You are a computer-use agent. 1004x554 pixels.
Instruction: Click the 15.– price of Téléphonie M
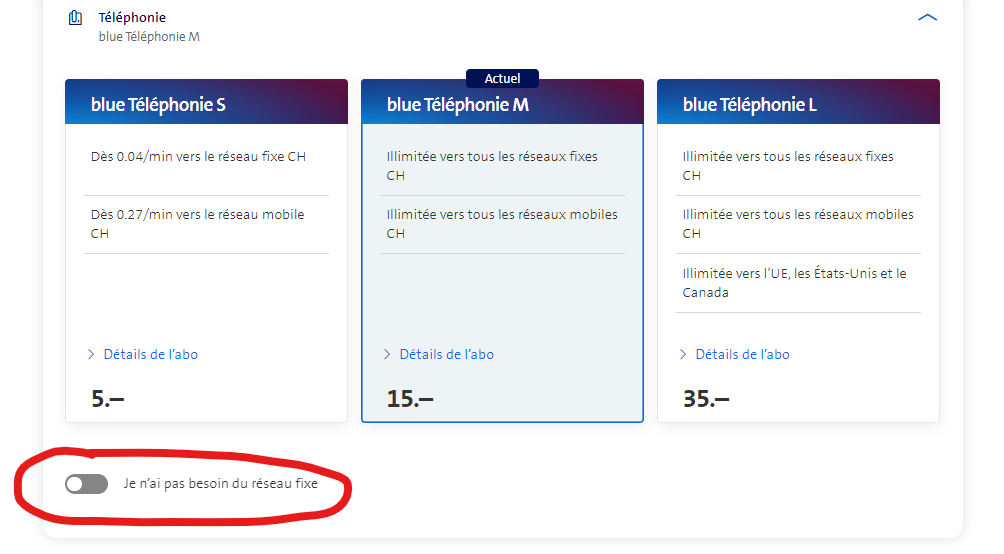point(410,398)
